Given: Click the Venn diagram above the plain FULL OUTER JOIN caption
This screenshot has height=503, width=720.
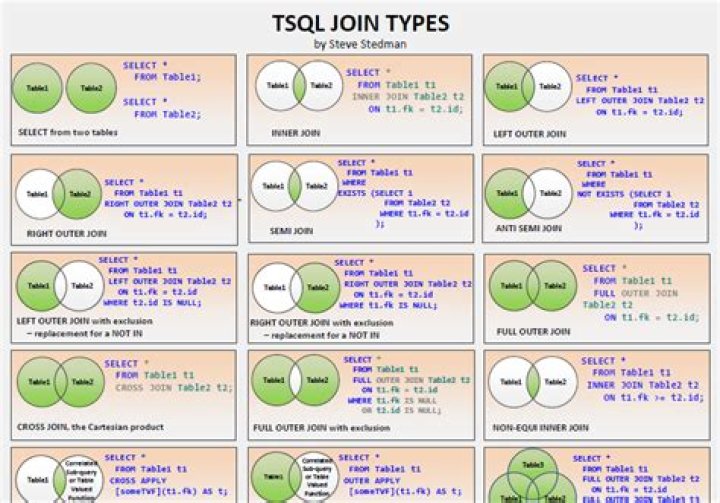Looking at the screenshot, I should (533, 286).
